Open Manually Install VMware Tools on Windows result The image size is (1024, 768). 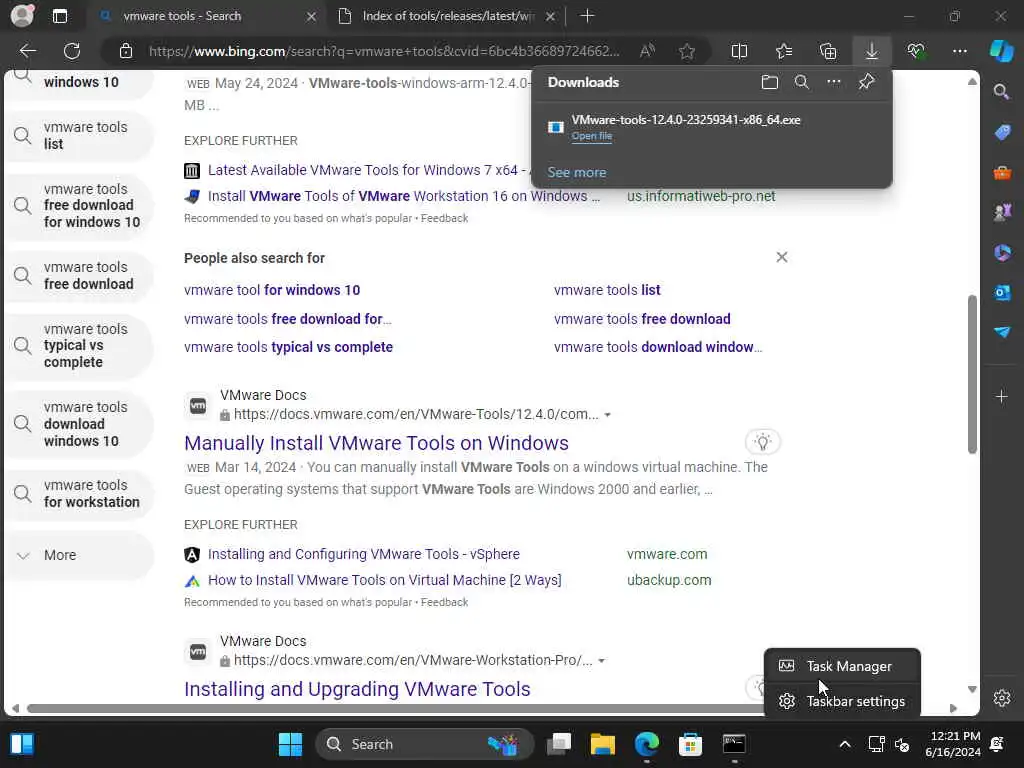(x=376, y=443)
